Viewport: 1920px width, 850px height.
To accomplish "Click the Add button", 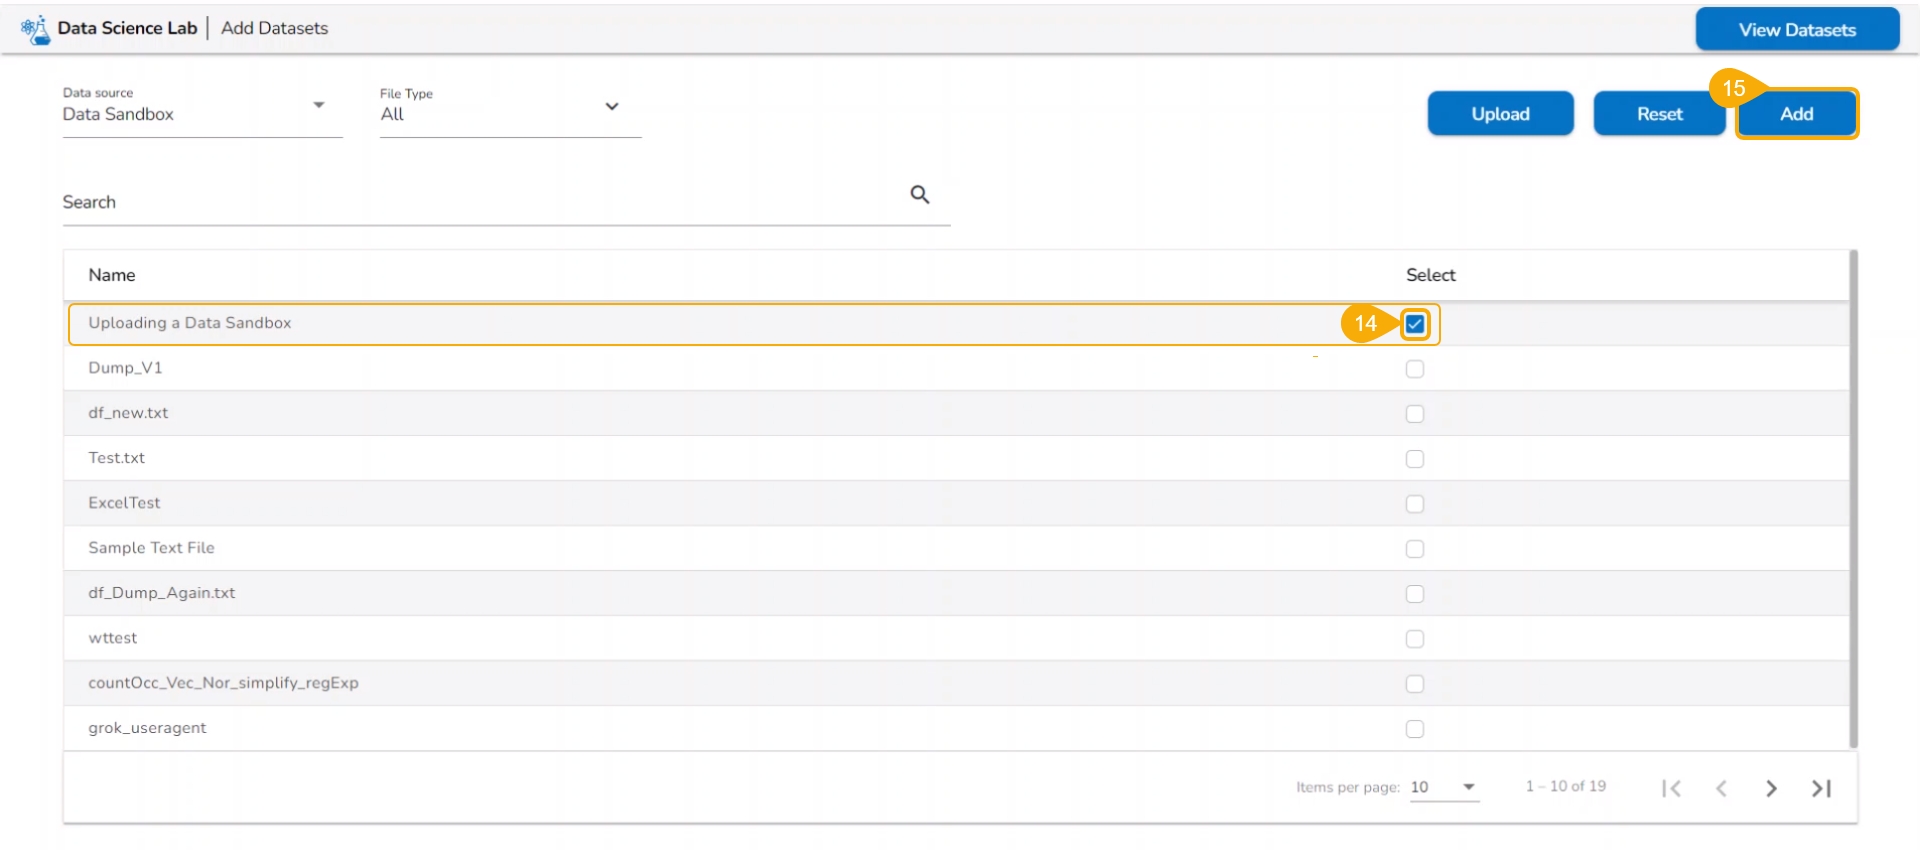I will (x=1796, y=114).
